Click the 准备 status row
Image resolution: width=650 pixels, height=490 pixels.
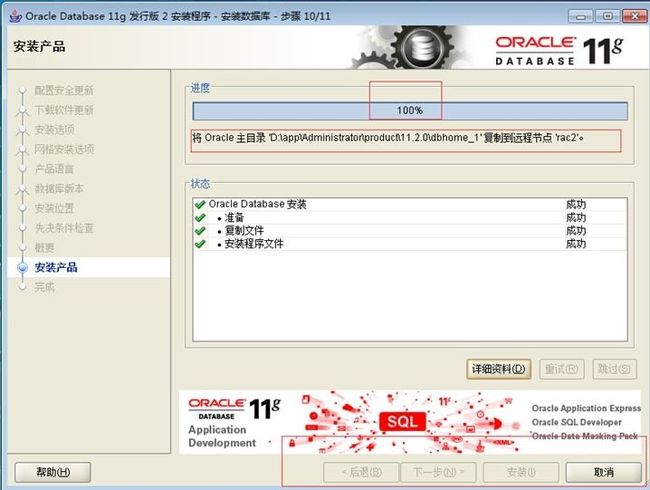point(410,217)
